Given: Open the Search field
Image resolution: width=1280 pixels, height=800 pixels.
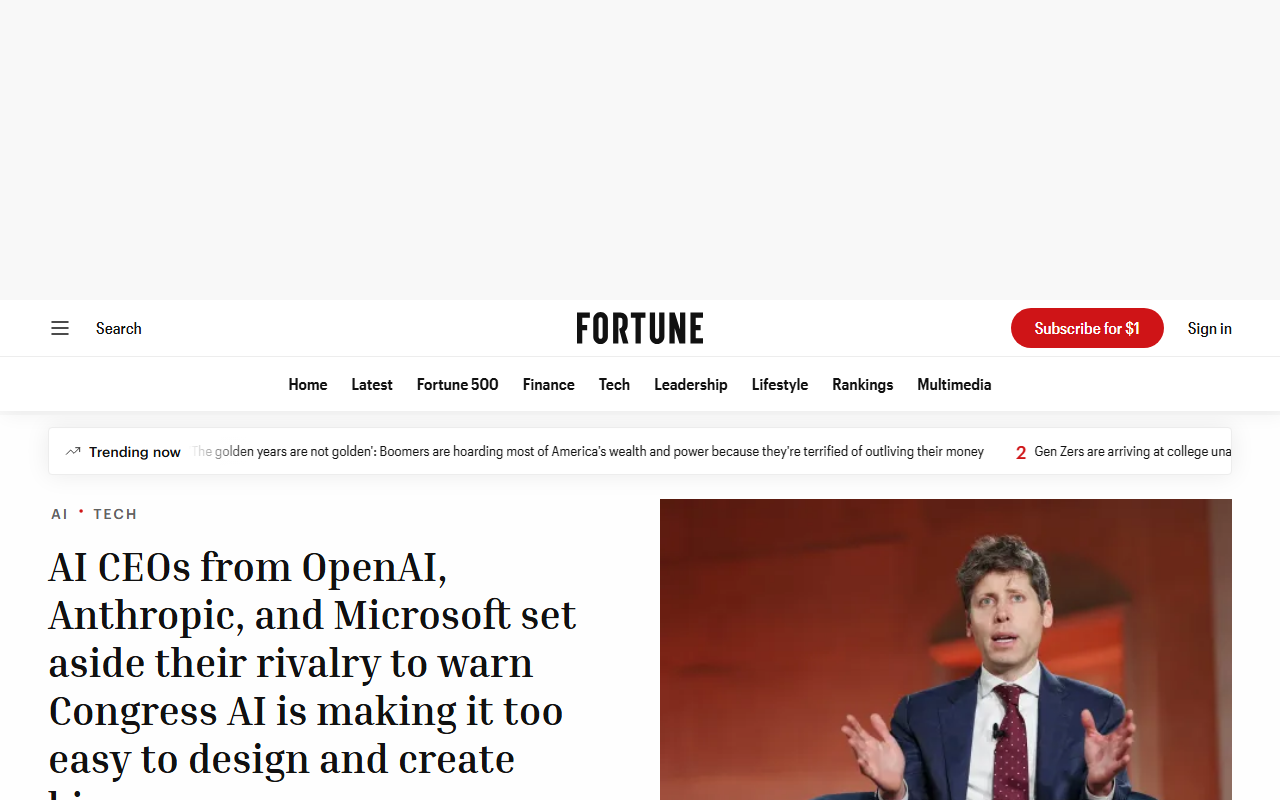Looking at the screenshot, I should point(118,328).
